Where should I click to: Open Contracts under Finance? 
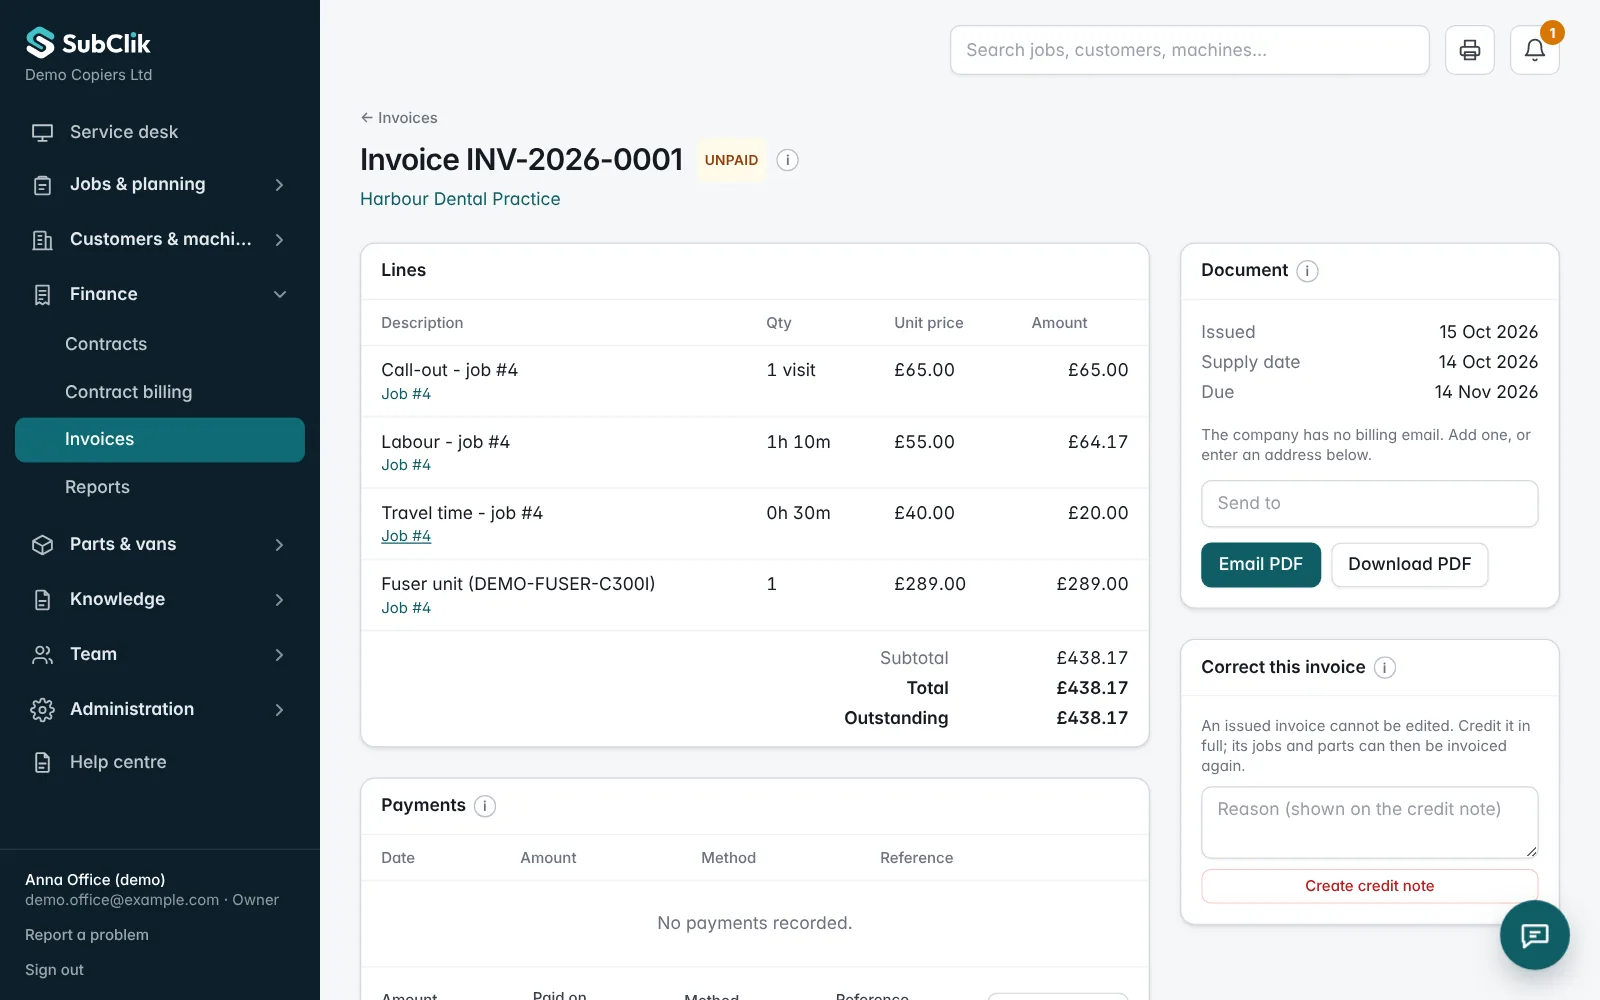click(160, 344)
